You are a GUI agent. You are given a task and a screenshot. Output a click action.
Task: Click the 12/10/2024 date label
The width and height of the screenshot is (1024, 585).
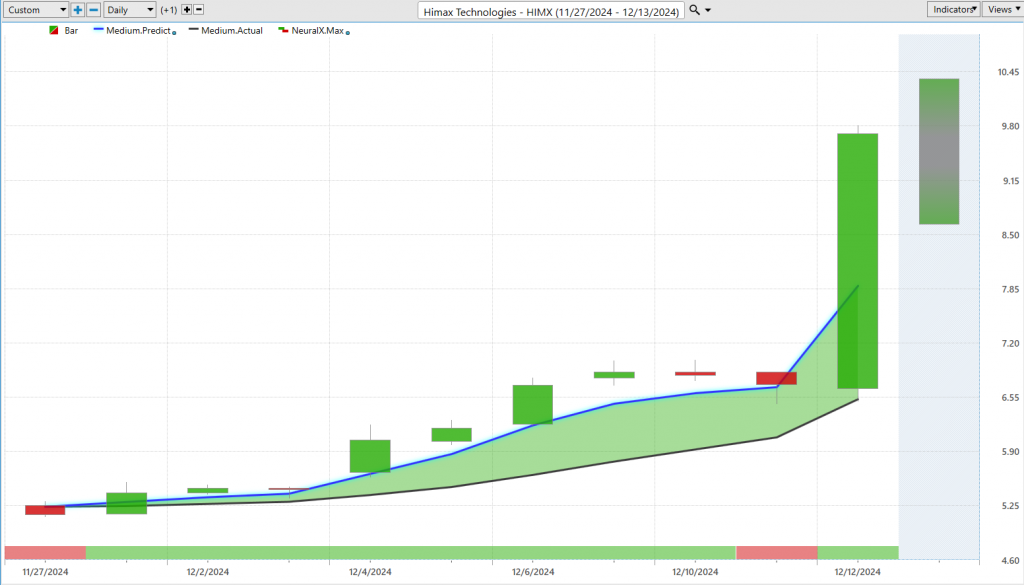tap(695, 572)
